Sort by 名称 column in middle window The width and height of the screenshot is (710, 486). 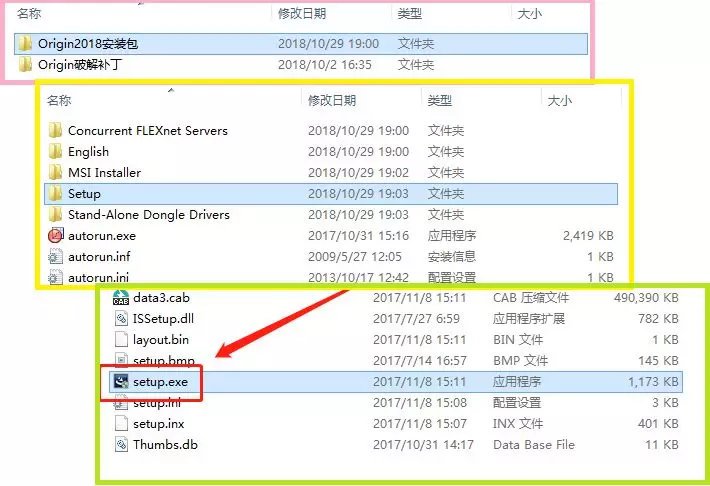59,100
